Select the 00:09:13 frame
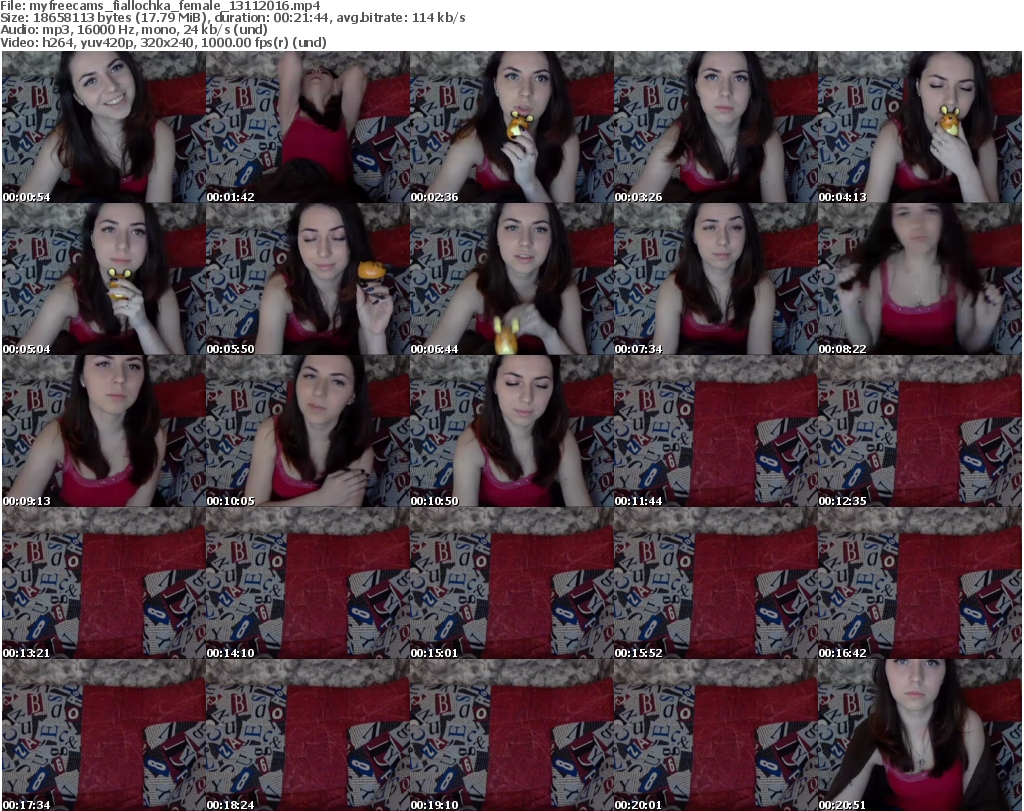Image resolution: width=1024 pixels, height=811 pixels. [x=103, y=431]
